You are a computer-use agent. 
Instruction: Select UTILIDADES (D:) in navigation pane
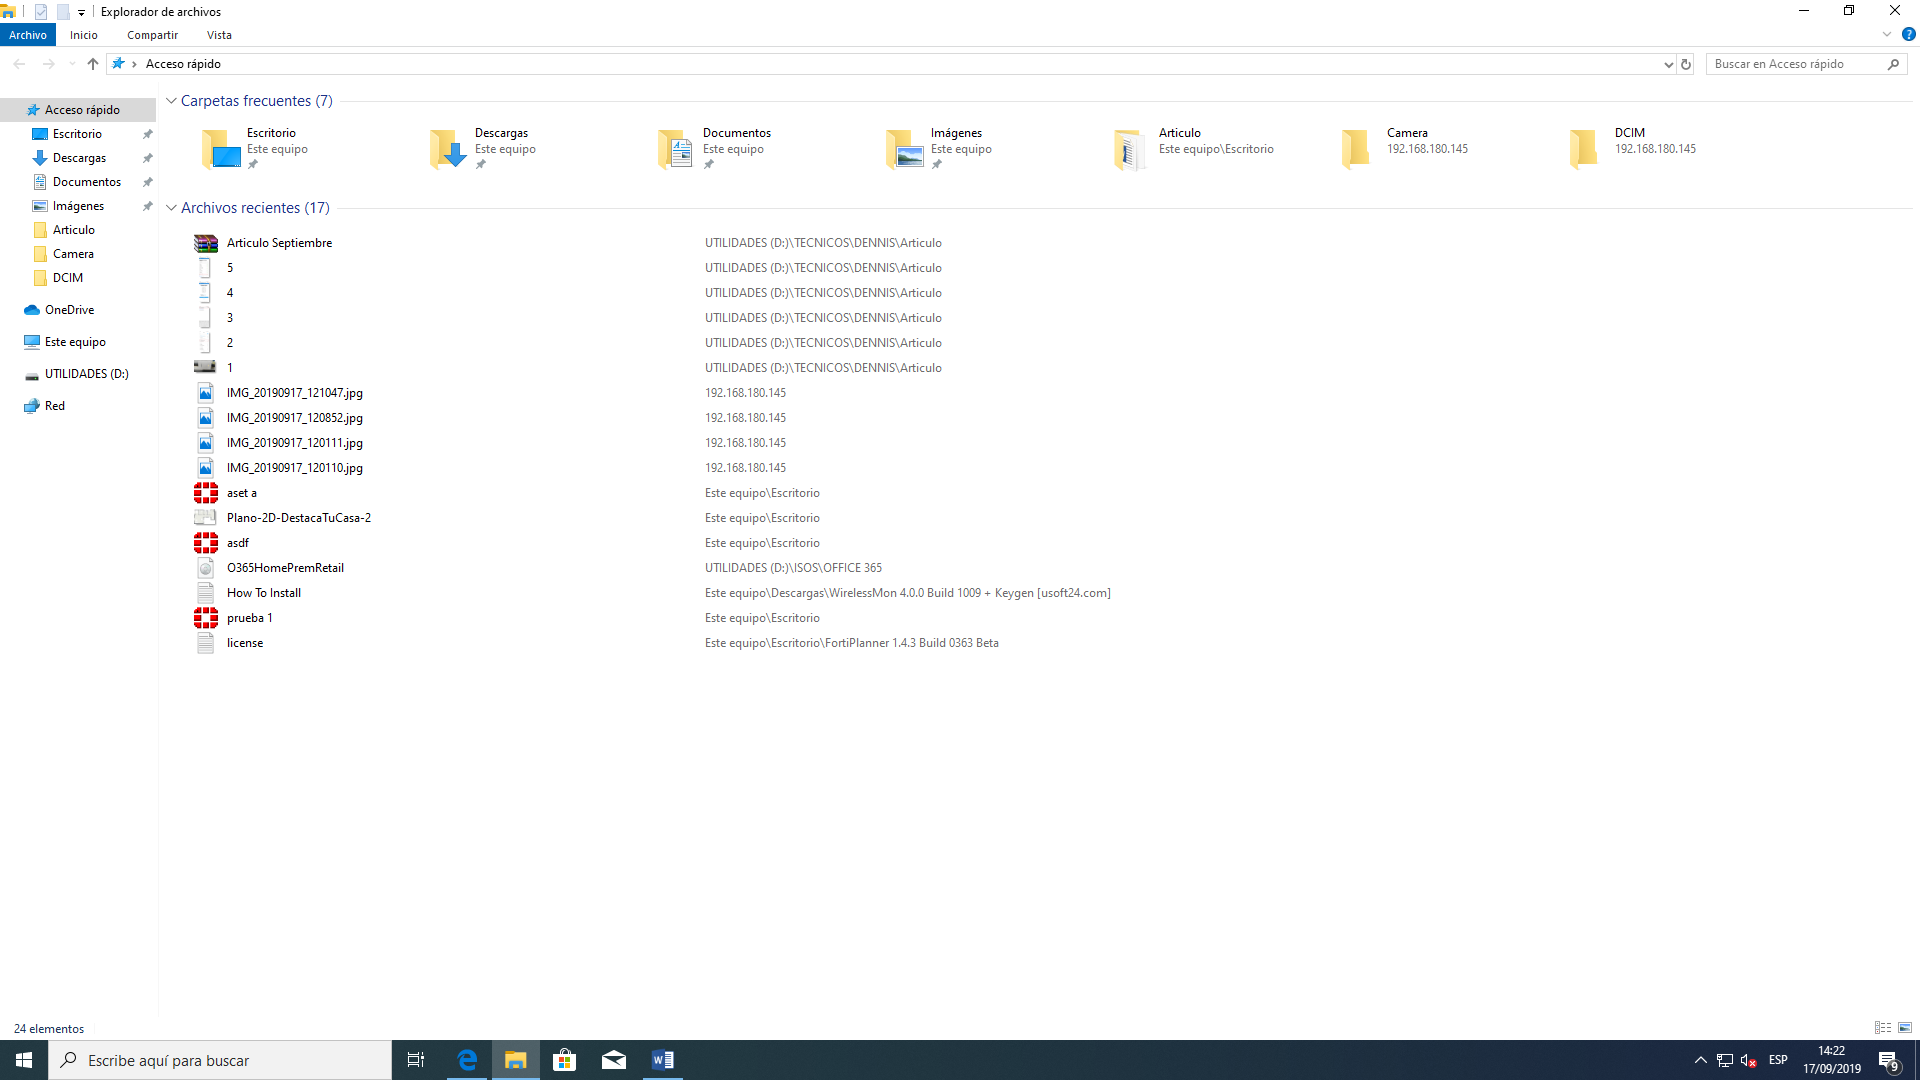click(x=86, y=374)
